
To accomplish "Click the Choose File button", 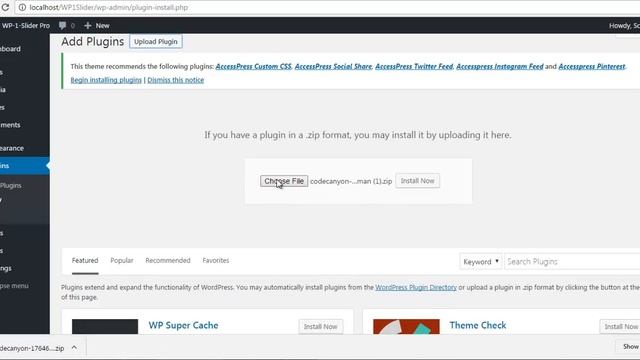I will [x=284, y=181].
